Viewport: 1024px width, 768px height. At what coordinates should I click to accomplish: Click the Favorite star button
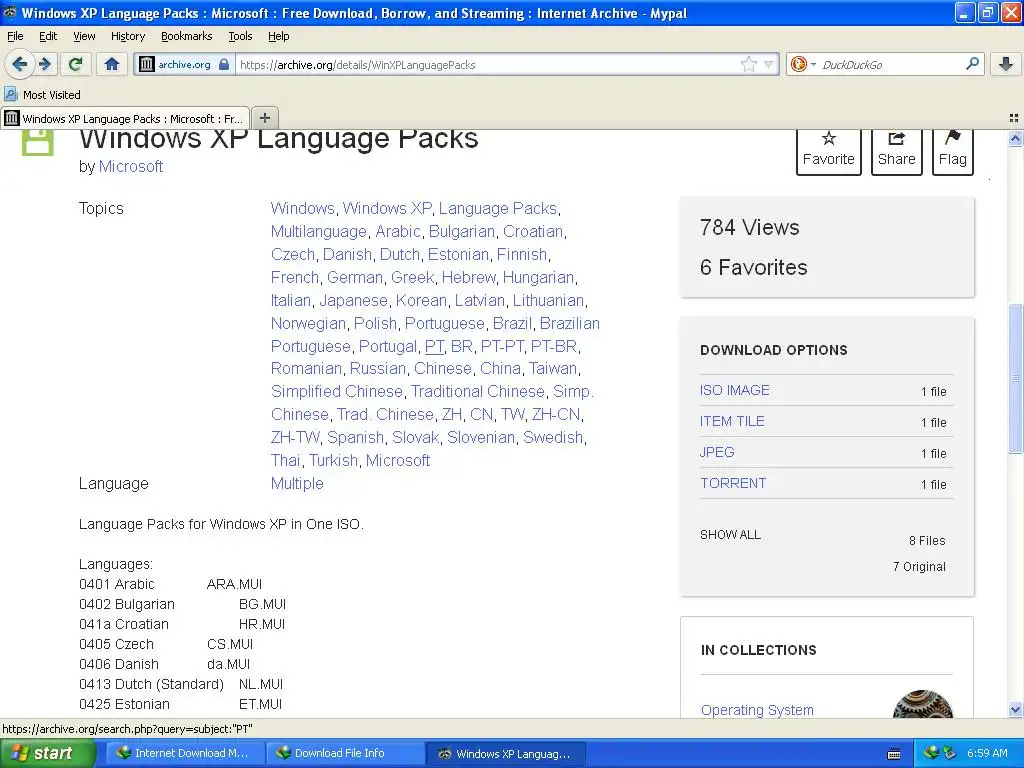coord(829,150)
